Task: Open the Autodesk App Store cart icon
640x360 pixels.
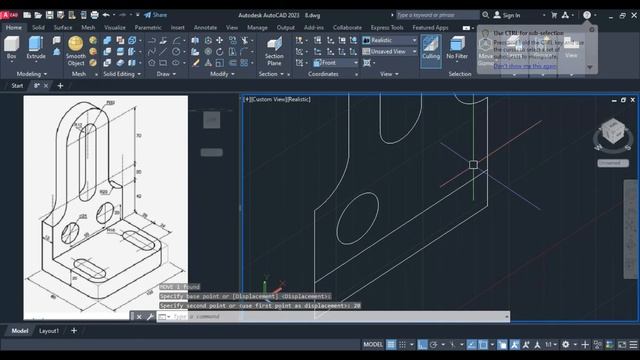Action: click(x=554, y=15)
